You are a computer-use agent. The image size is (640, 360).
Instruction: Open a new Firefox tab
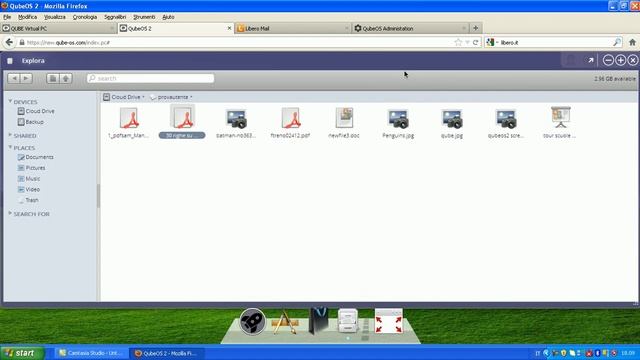click(x=476, y=28)
